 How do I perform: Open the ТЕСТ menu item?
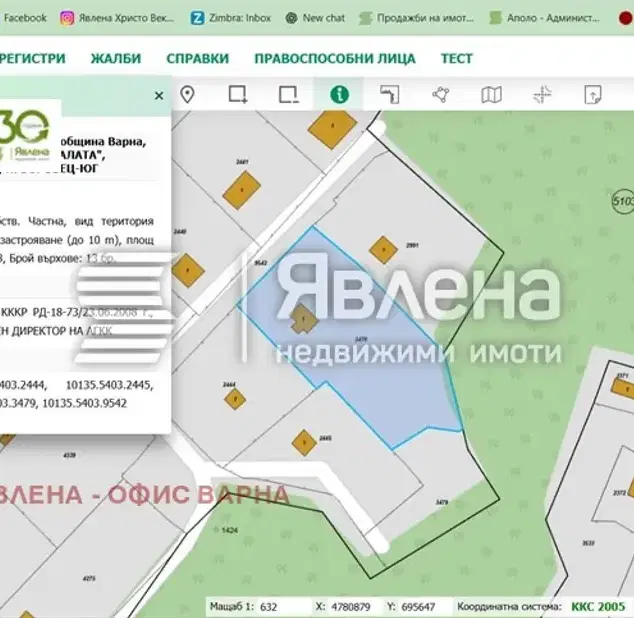pyautogui.click(x=456, y=58)
